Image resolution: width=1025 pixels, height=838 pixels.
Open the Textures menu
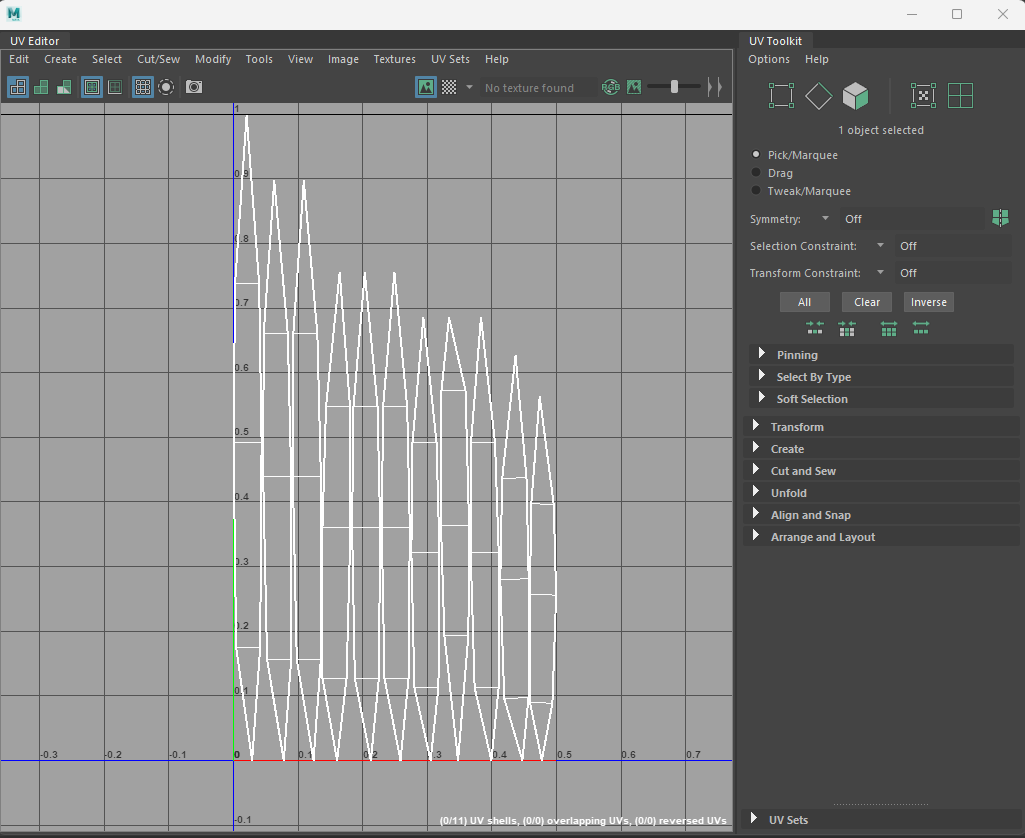pyautogui.click(x=394, y=59)
